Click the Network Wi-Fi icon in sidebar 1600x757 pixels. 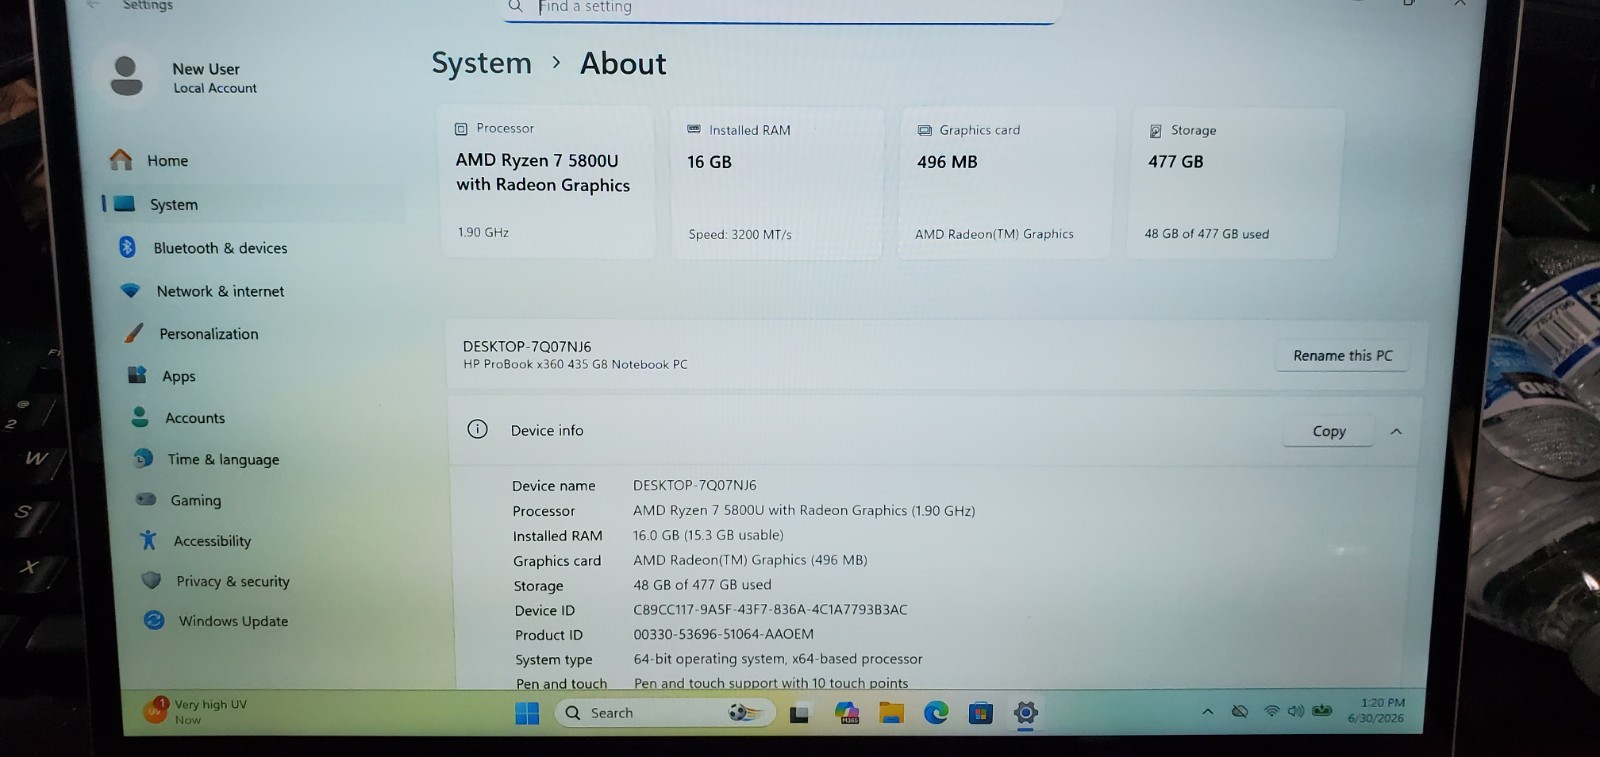coord(130,291)
